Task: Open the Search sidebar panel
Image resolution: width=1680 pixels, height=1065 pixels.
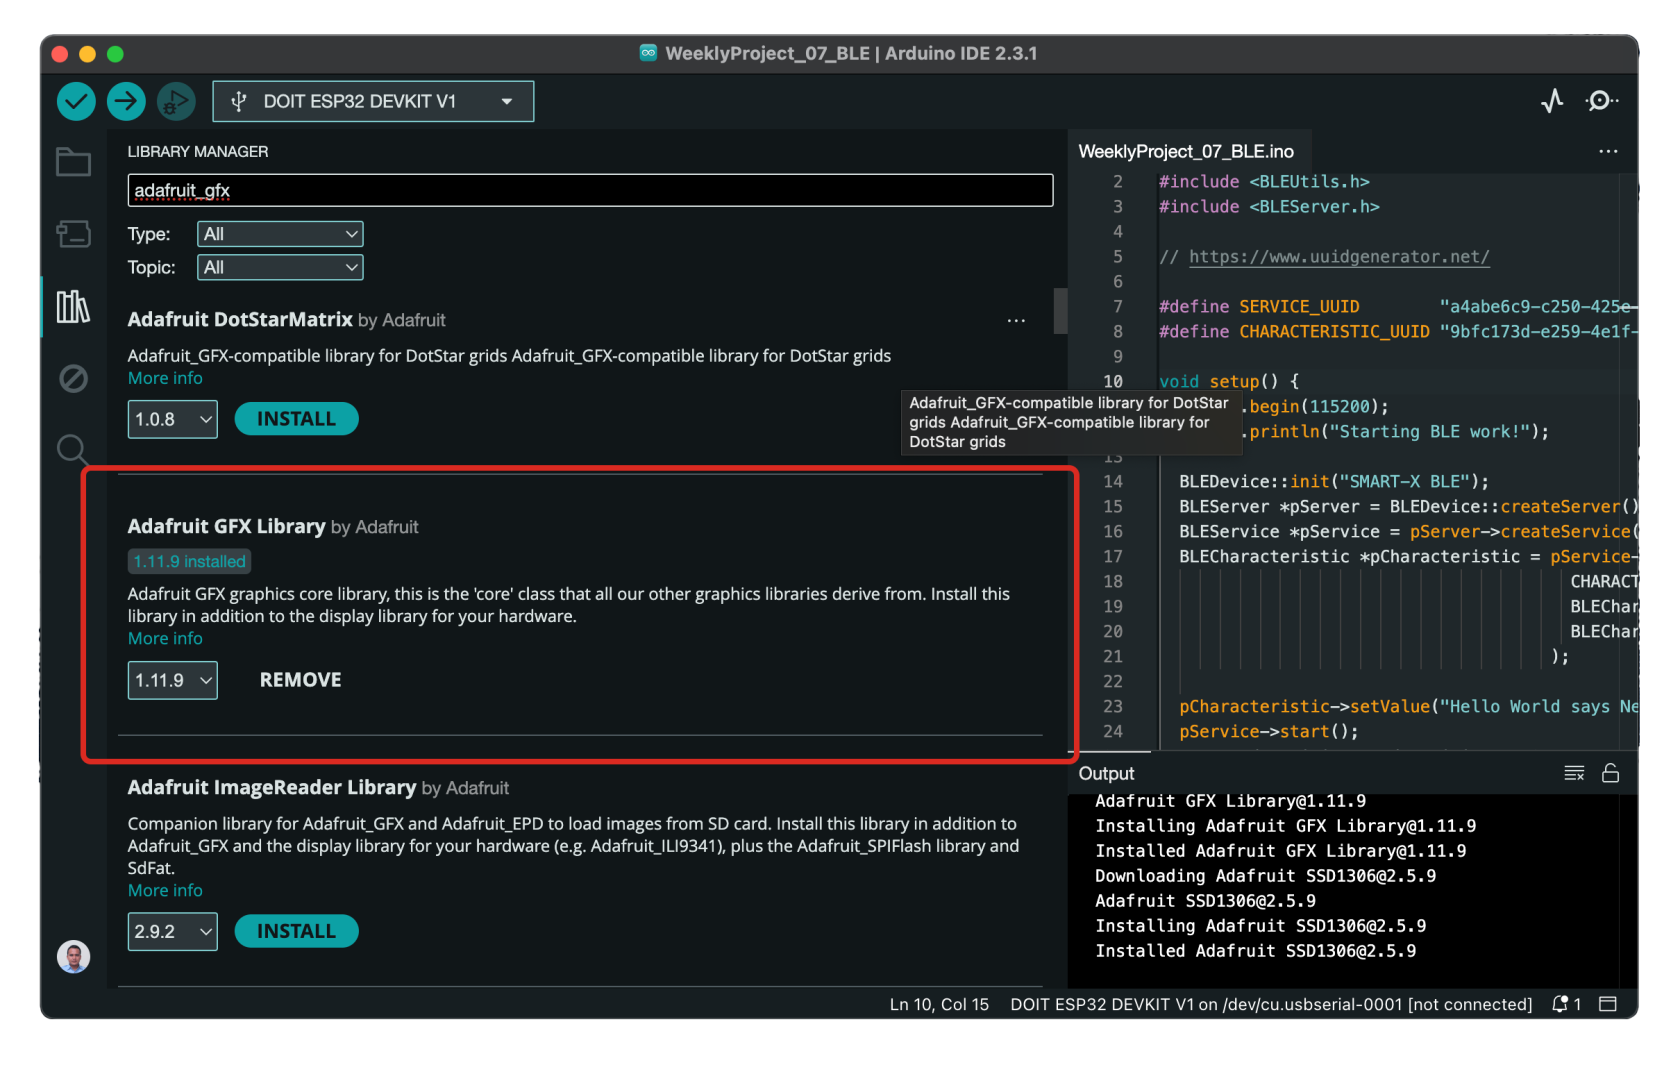Action: [73, 450]
